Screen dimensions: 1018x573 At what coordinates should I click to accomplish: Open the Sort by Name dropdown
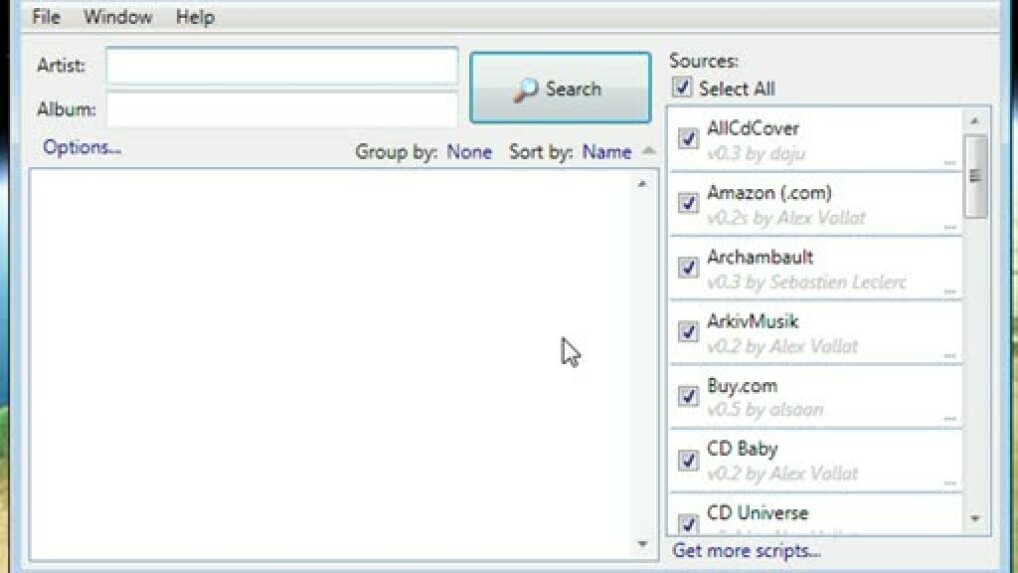[606, 152]
